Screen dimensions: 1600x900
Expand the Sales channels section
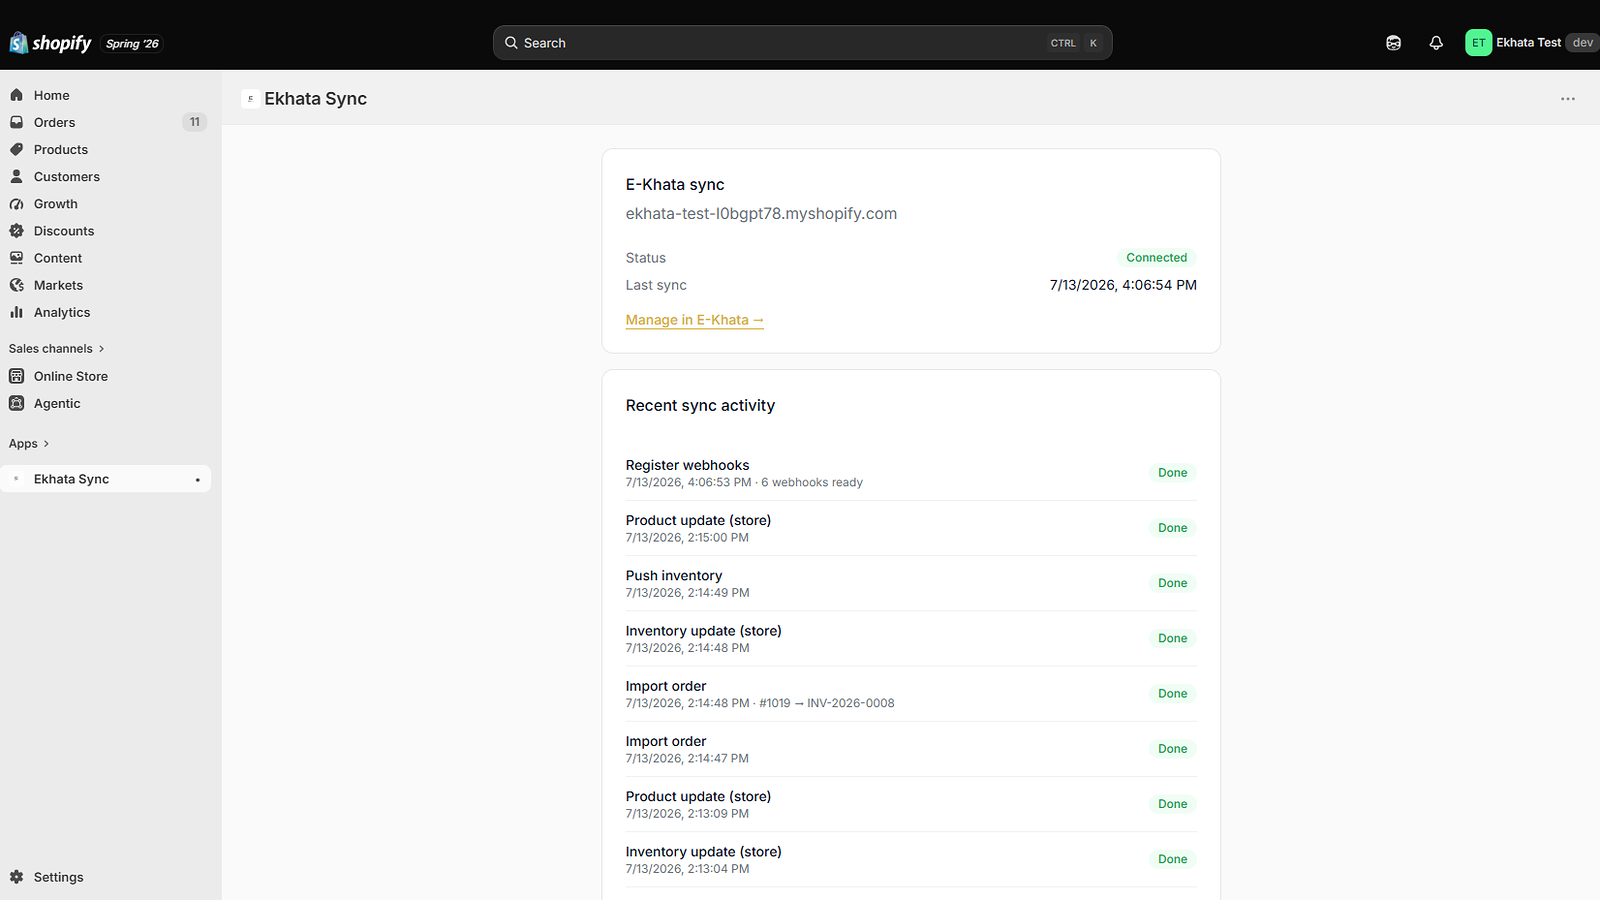point(57,348)
